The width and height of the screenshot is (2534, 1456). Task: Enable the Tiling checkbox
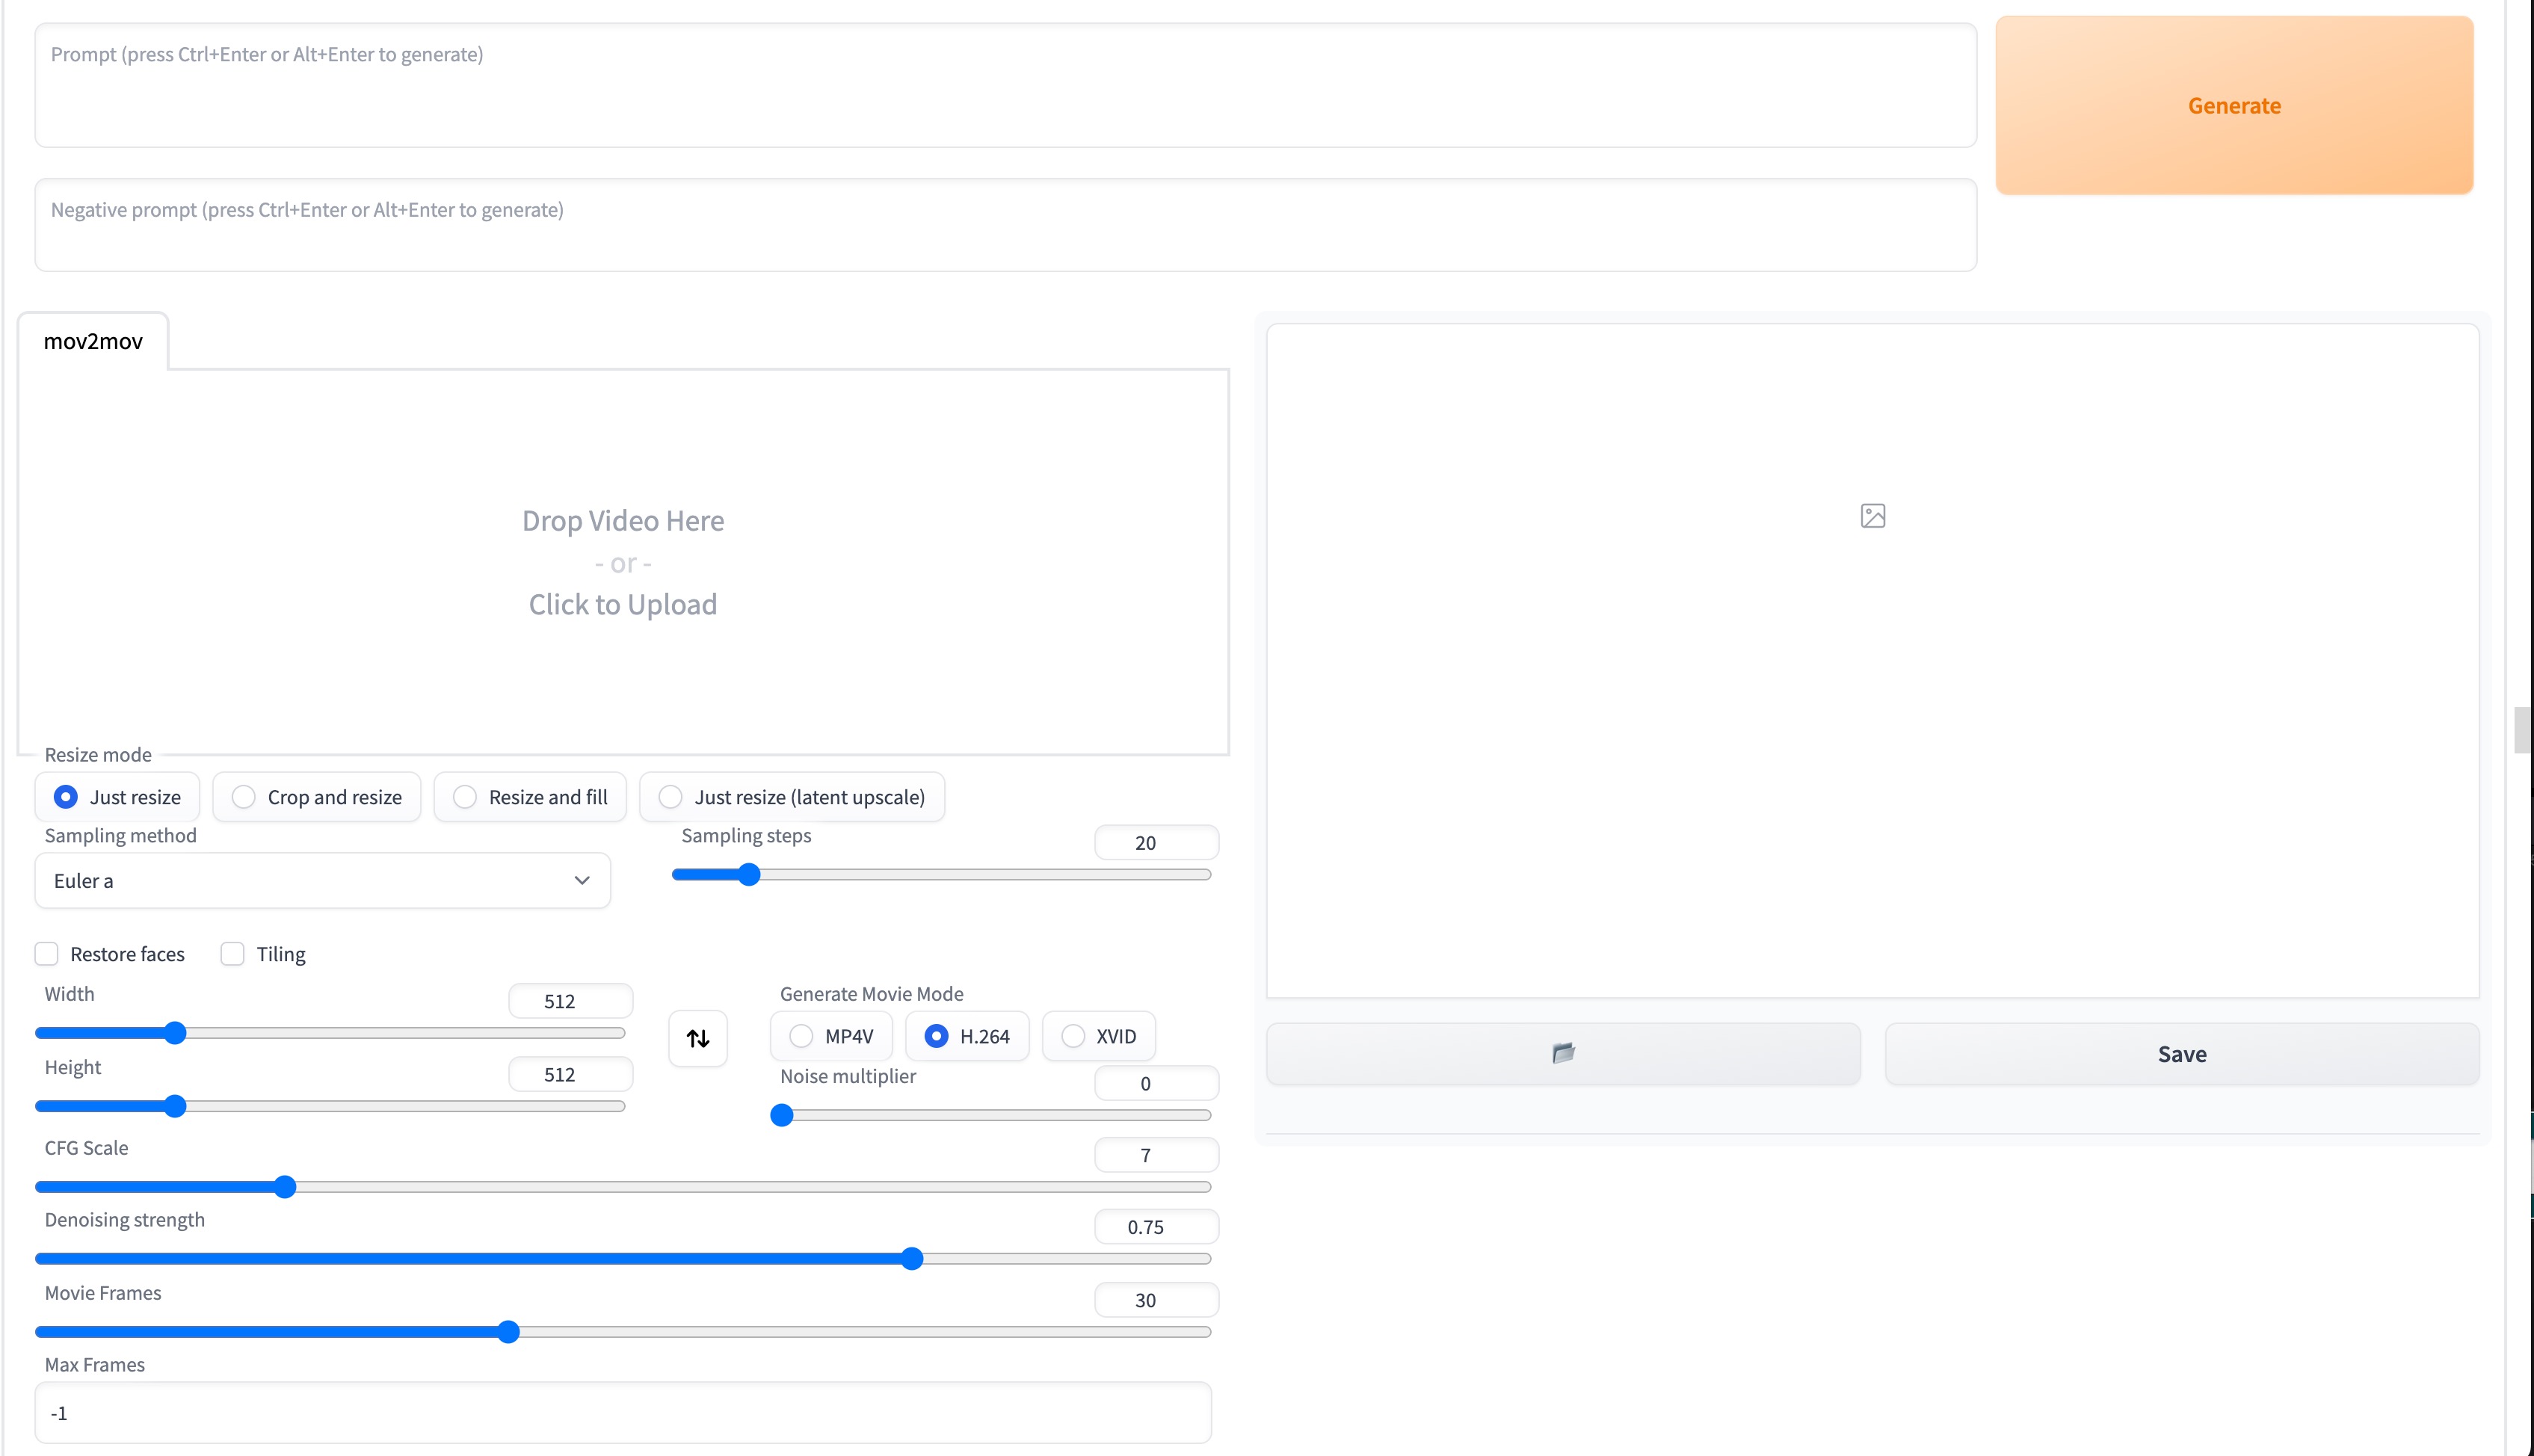233,954
